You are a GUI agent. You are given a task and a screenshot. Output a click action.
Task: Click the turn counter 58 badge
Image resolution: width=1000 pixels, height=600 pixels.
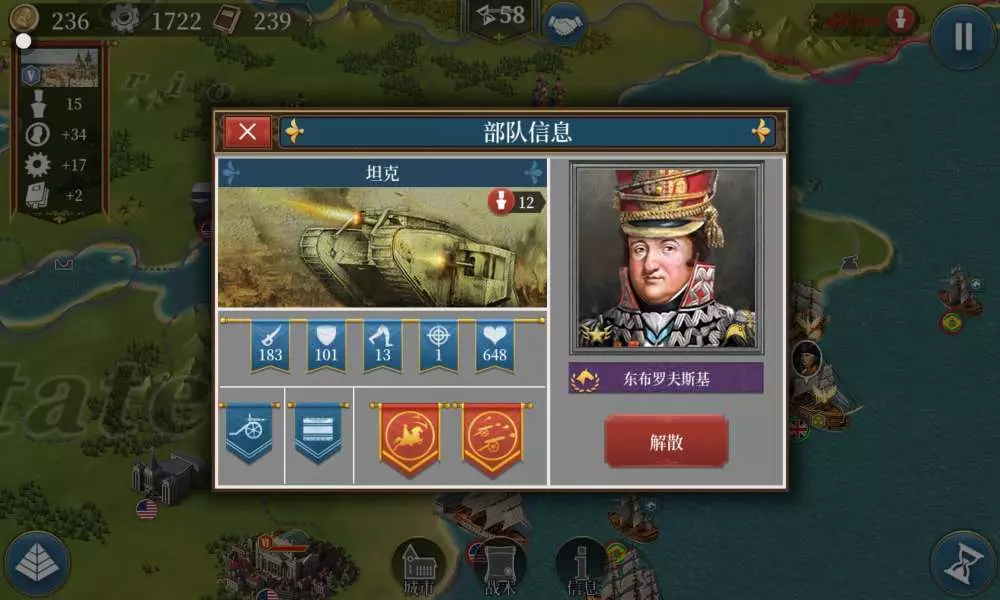click(x=501, y=17)
